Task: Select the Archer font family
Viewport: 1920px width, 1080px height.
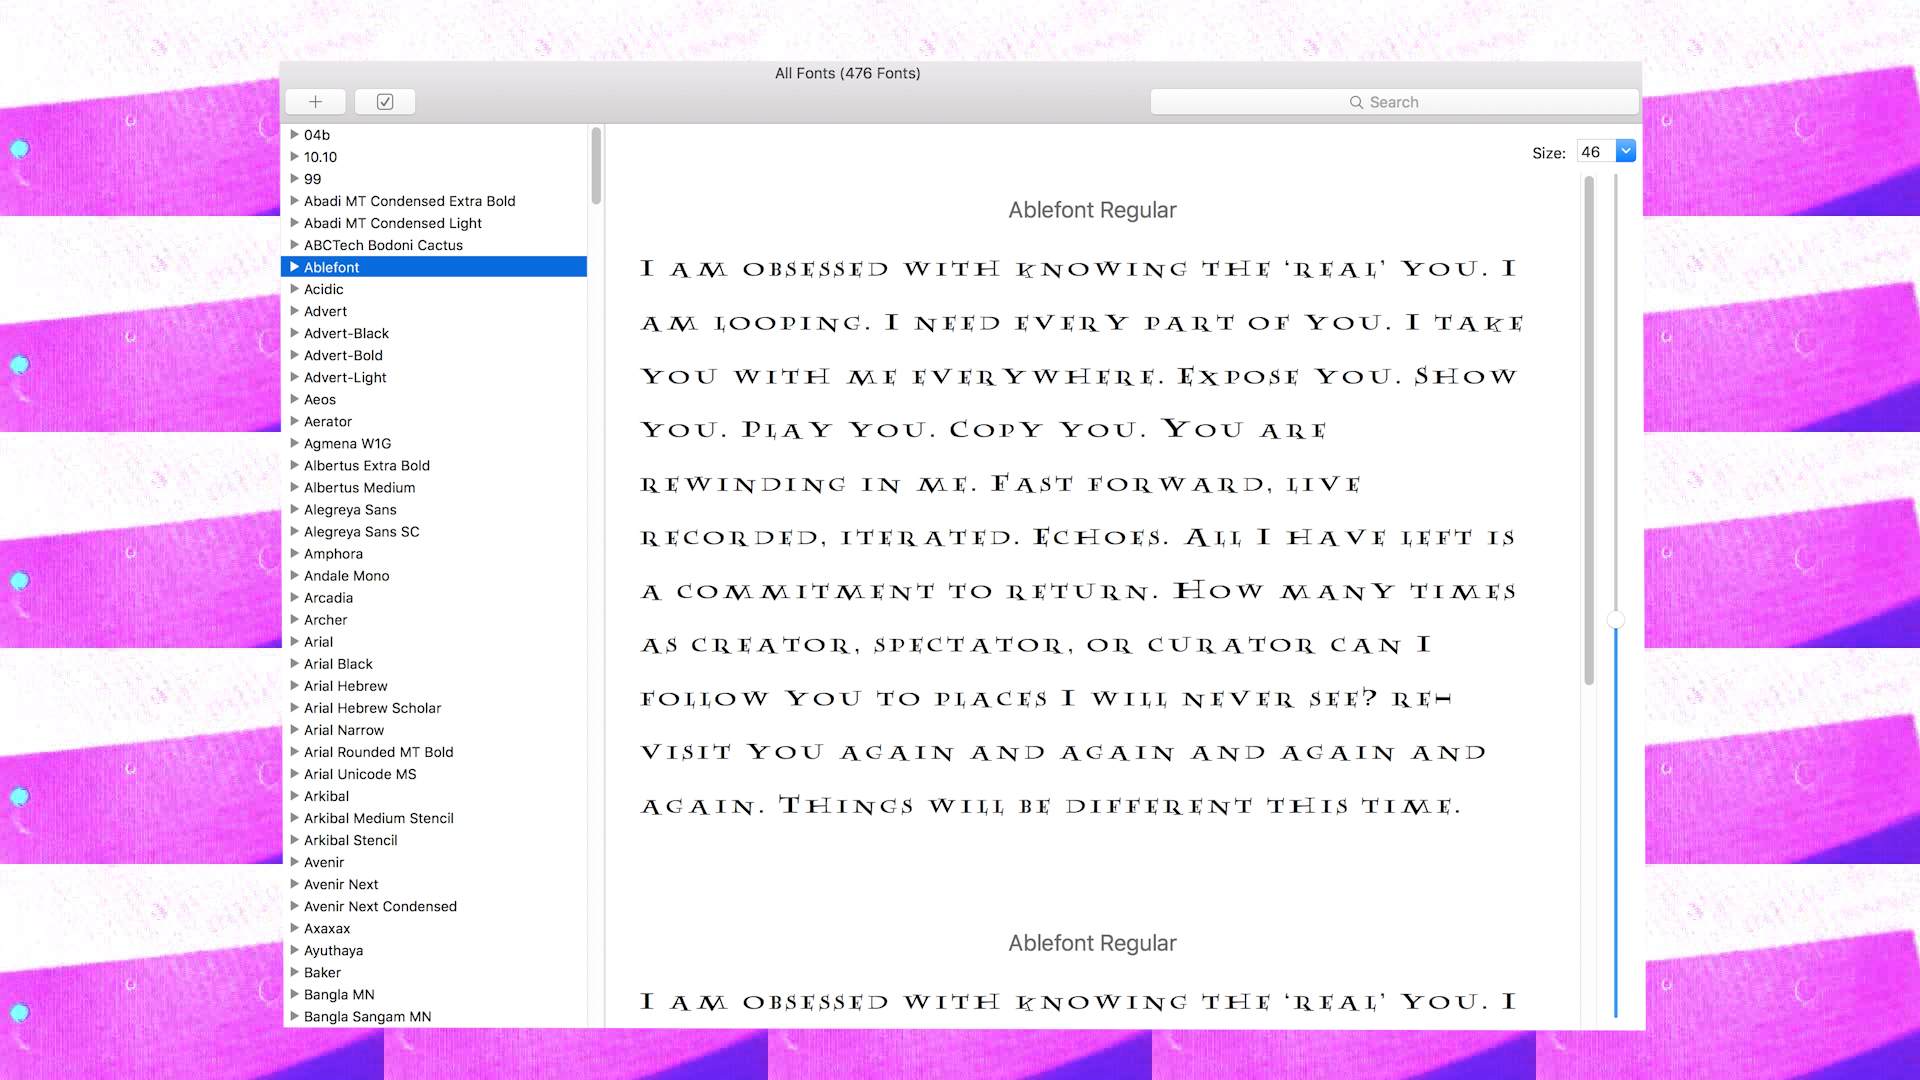Action: (x=325, y=620)
